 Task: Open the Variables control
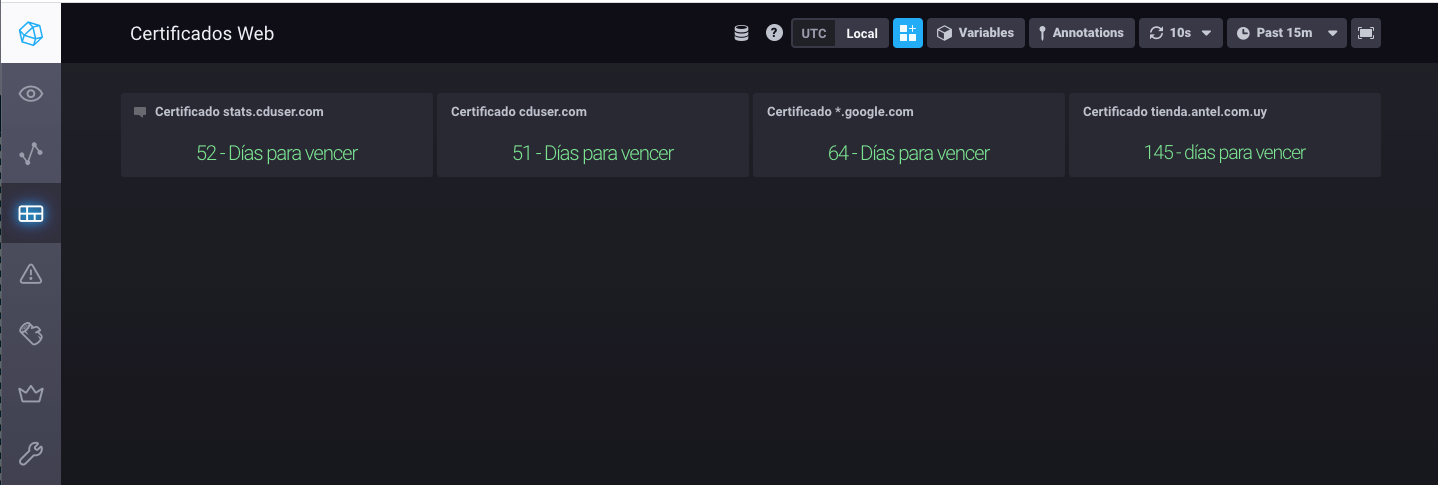click(x=976, y=33)
